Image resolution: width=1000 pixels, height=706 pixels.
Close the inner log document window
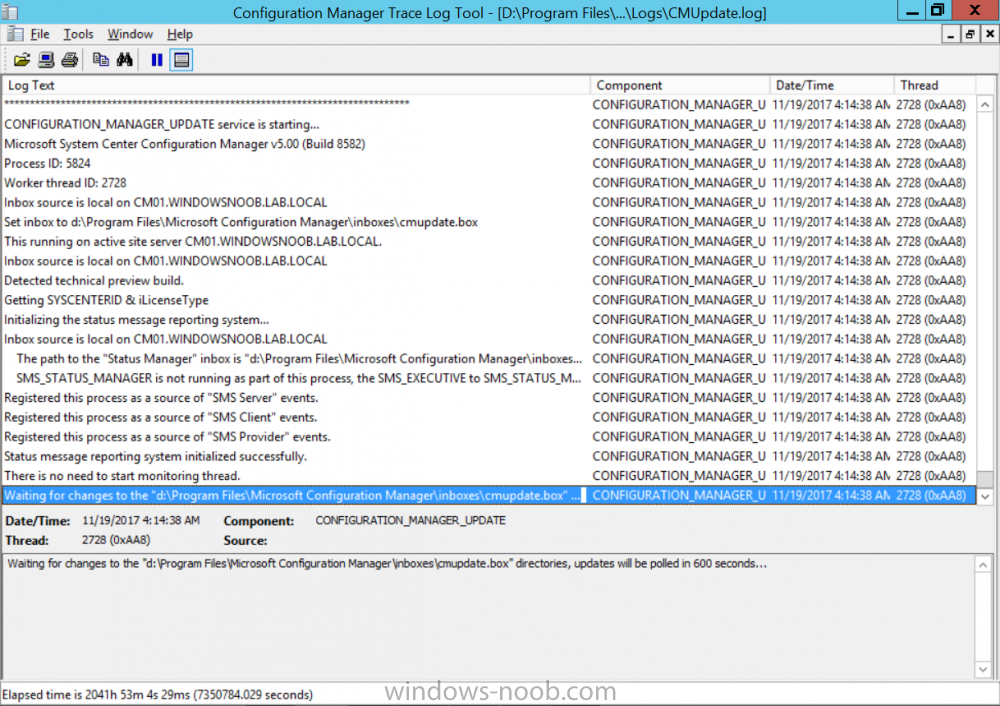pos(990,34)
